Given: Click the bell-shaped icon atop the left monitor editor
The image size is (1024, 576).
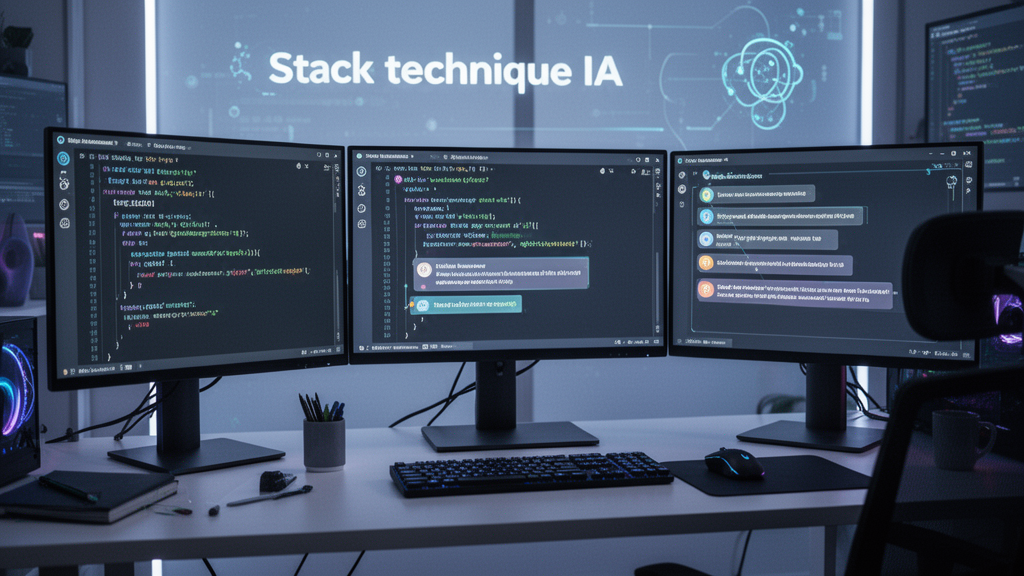Looking at the screenshot, I should coord(298,166).
